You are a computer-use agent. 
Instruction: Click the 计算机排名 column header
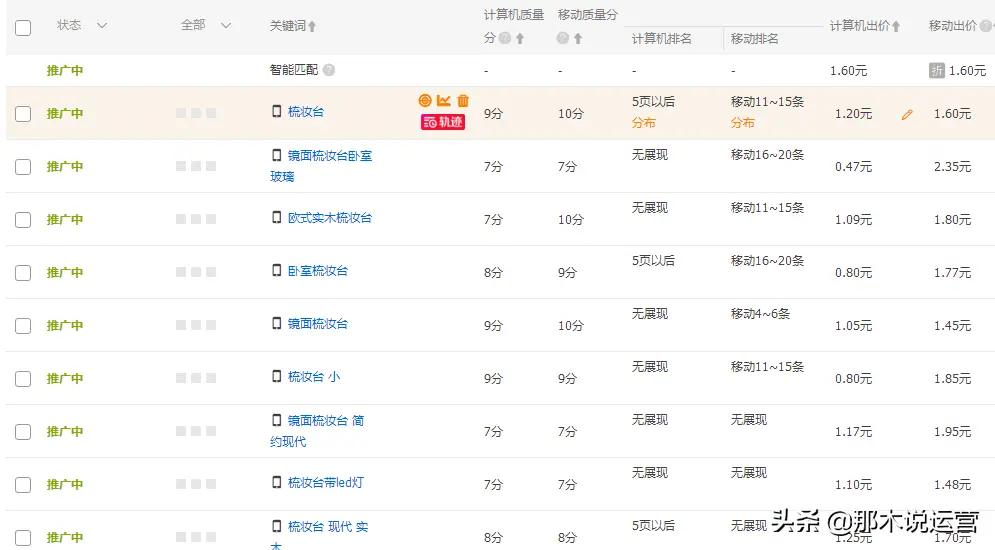click(x=662, y=39)
